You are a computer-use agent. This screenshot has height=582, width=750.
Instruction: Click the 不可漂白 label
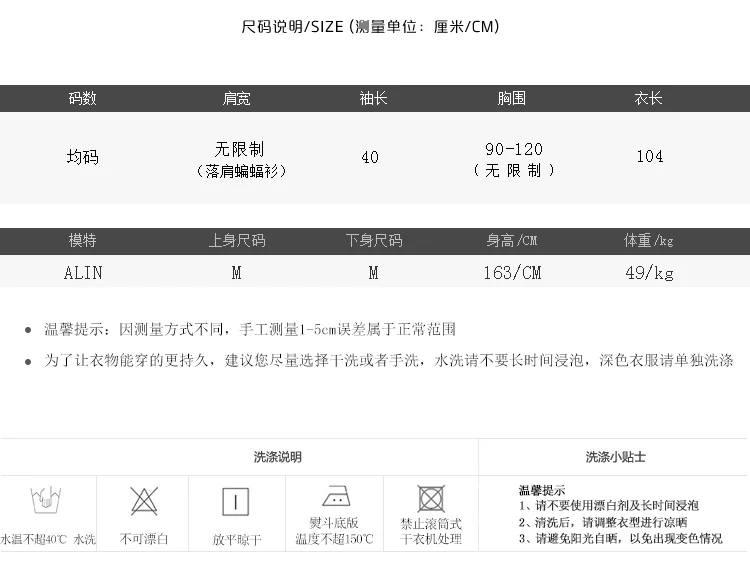tap(144, 539)
